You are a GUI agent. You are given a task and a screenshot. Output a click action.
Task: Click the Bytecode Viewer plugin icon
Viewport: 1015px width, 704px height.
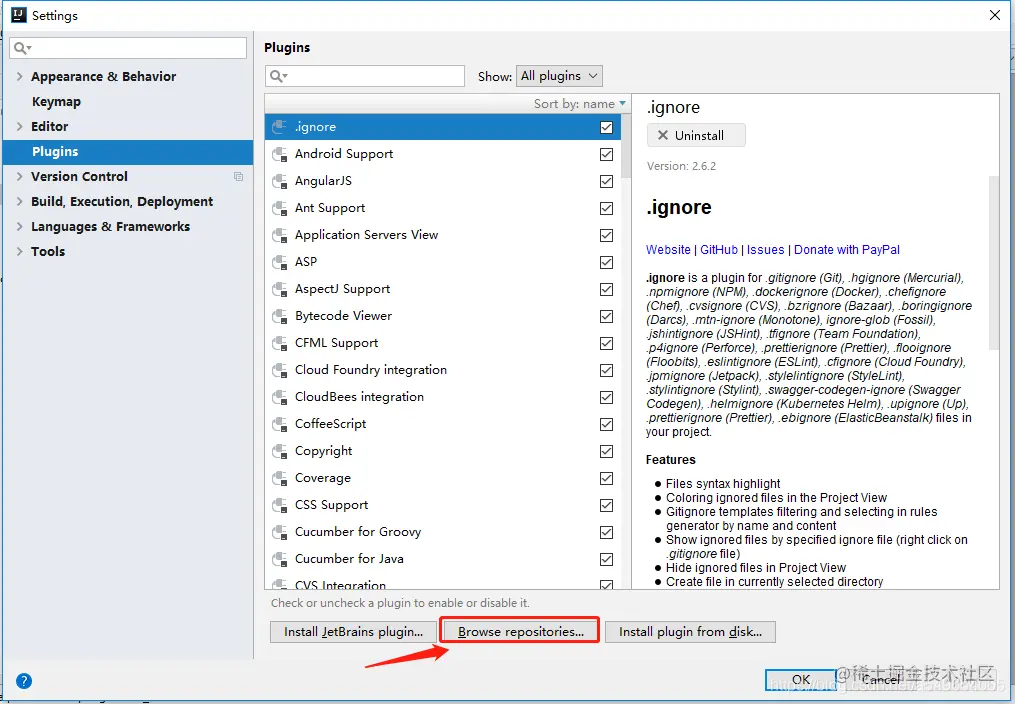(280, 316)
